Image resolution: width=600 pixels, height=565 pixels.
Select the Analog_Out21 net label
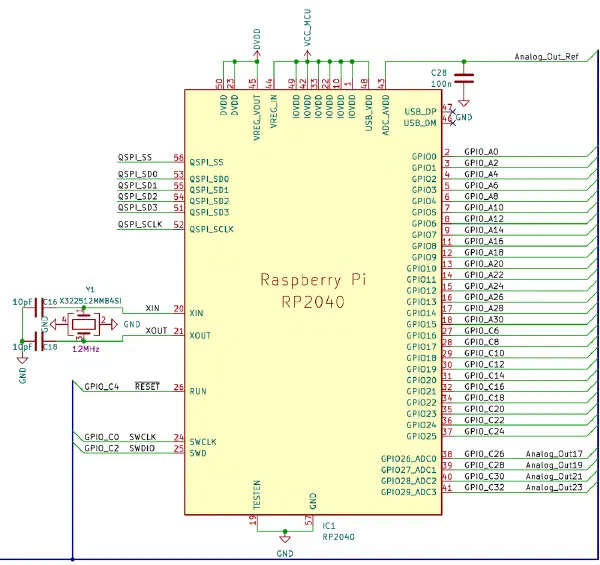pyautogui.click(x=554, y=476)
